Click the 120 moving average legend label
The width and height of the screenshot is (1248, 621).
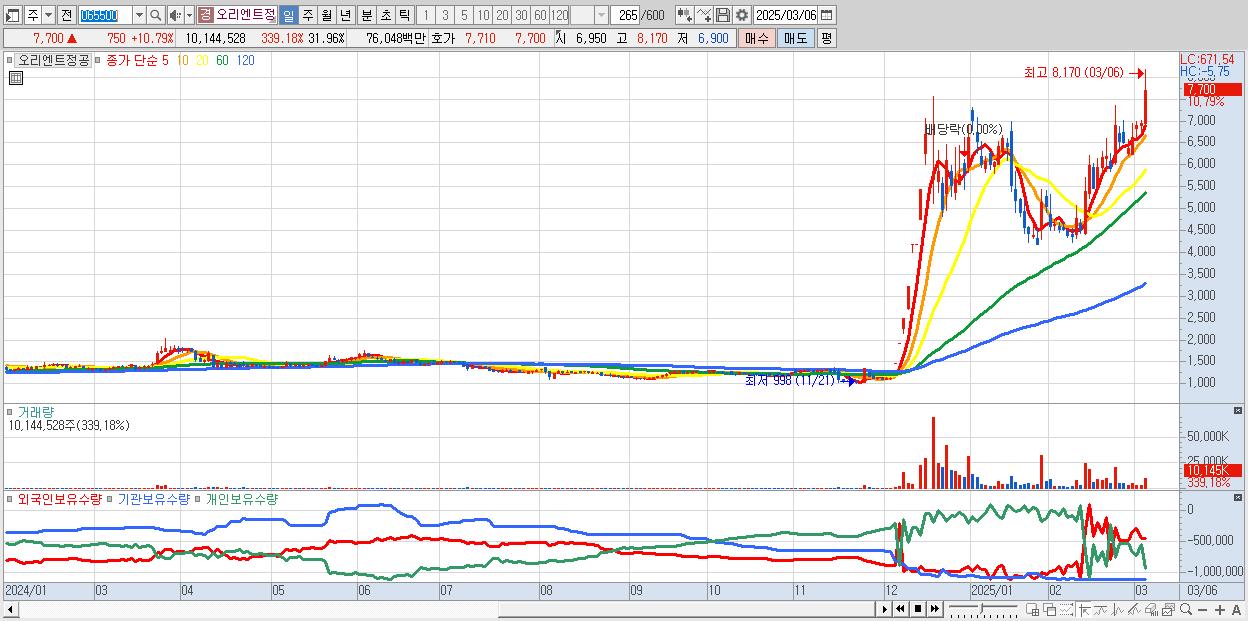245,60
